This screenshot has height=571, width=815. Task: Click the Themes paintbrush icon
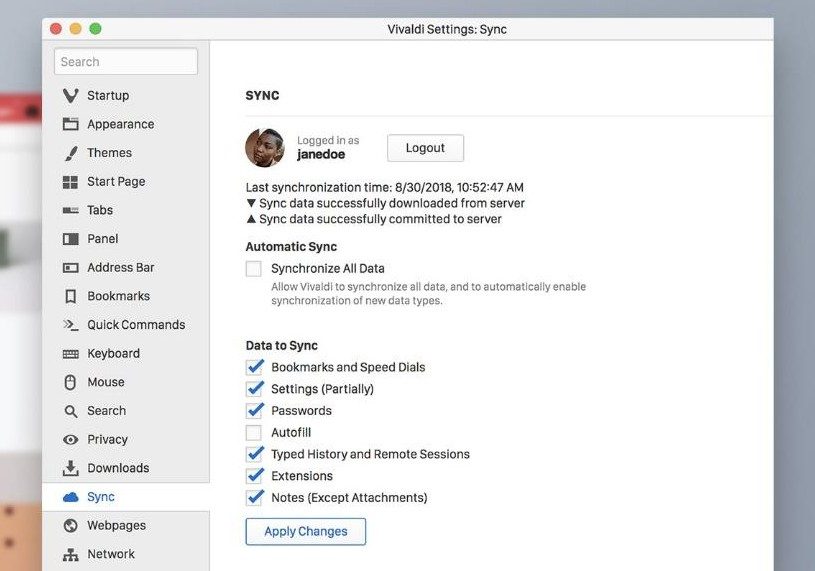[71, 153]
